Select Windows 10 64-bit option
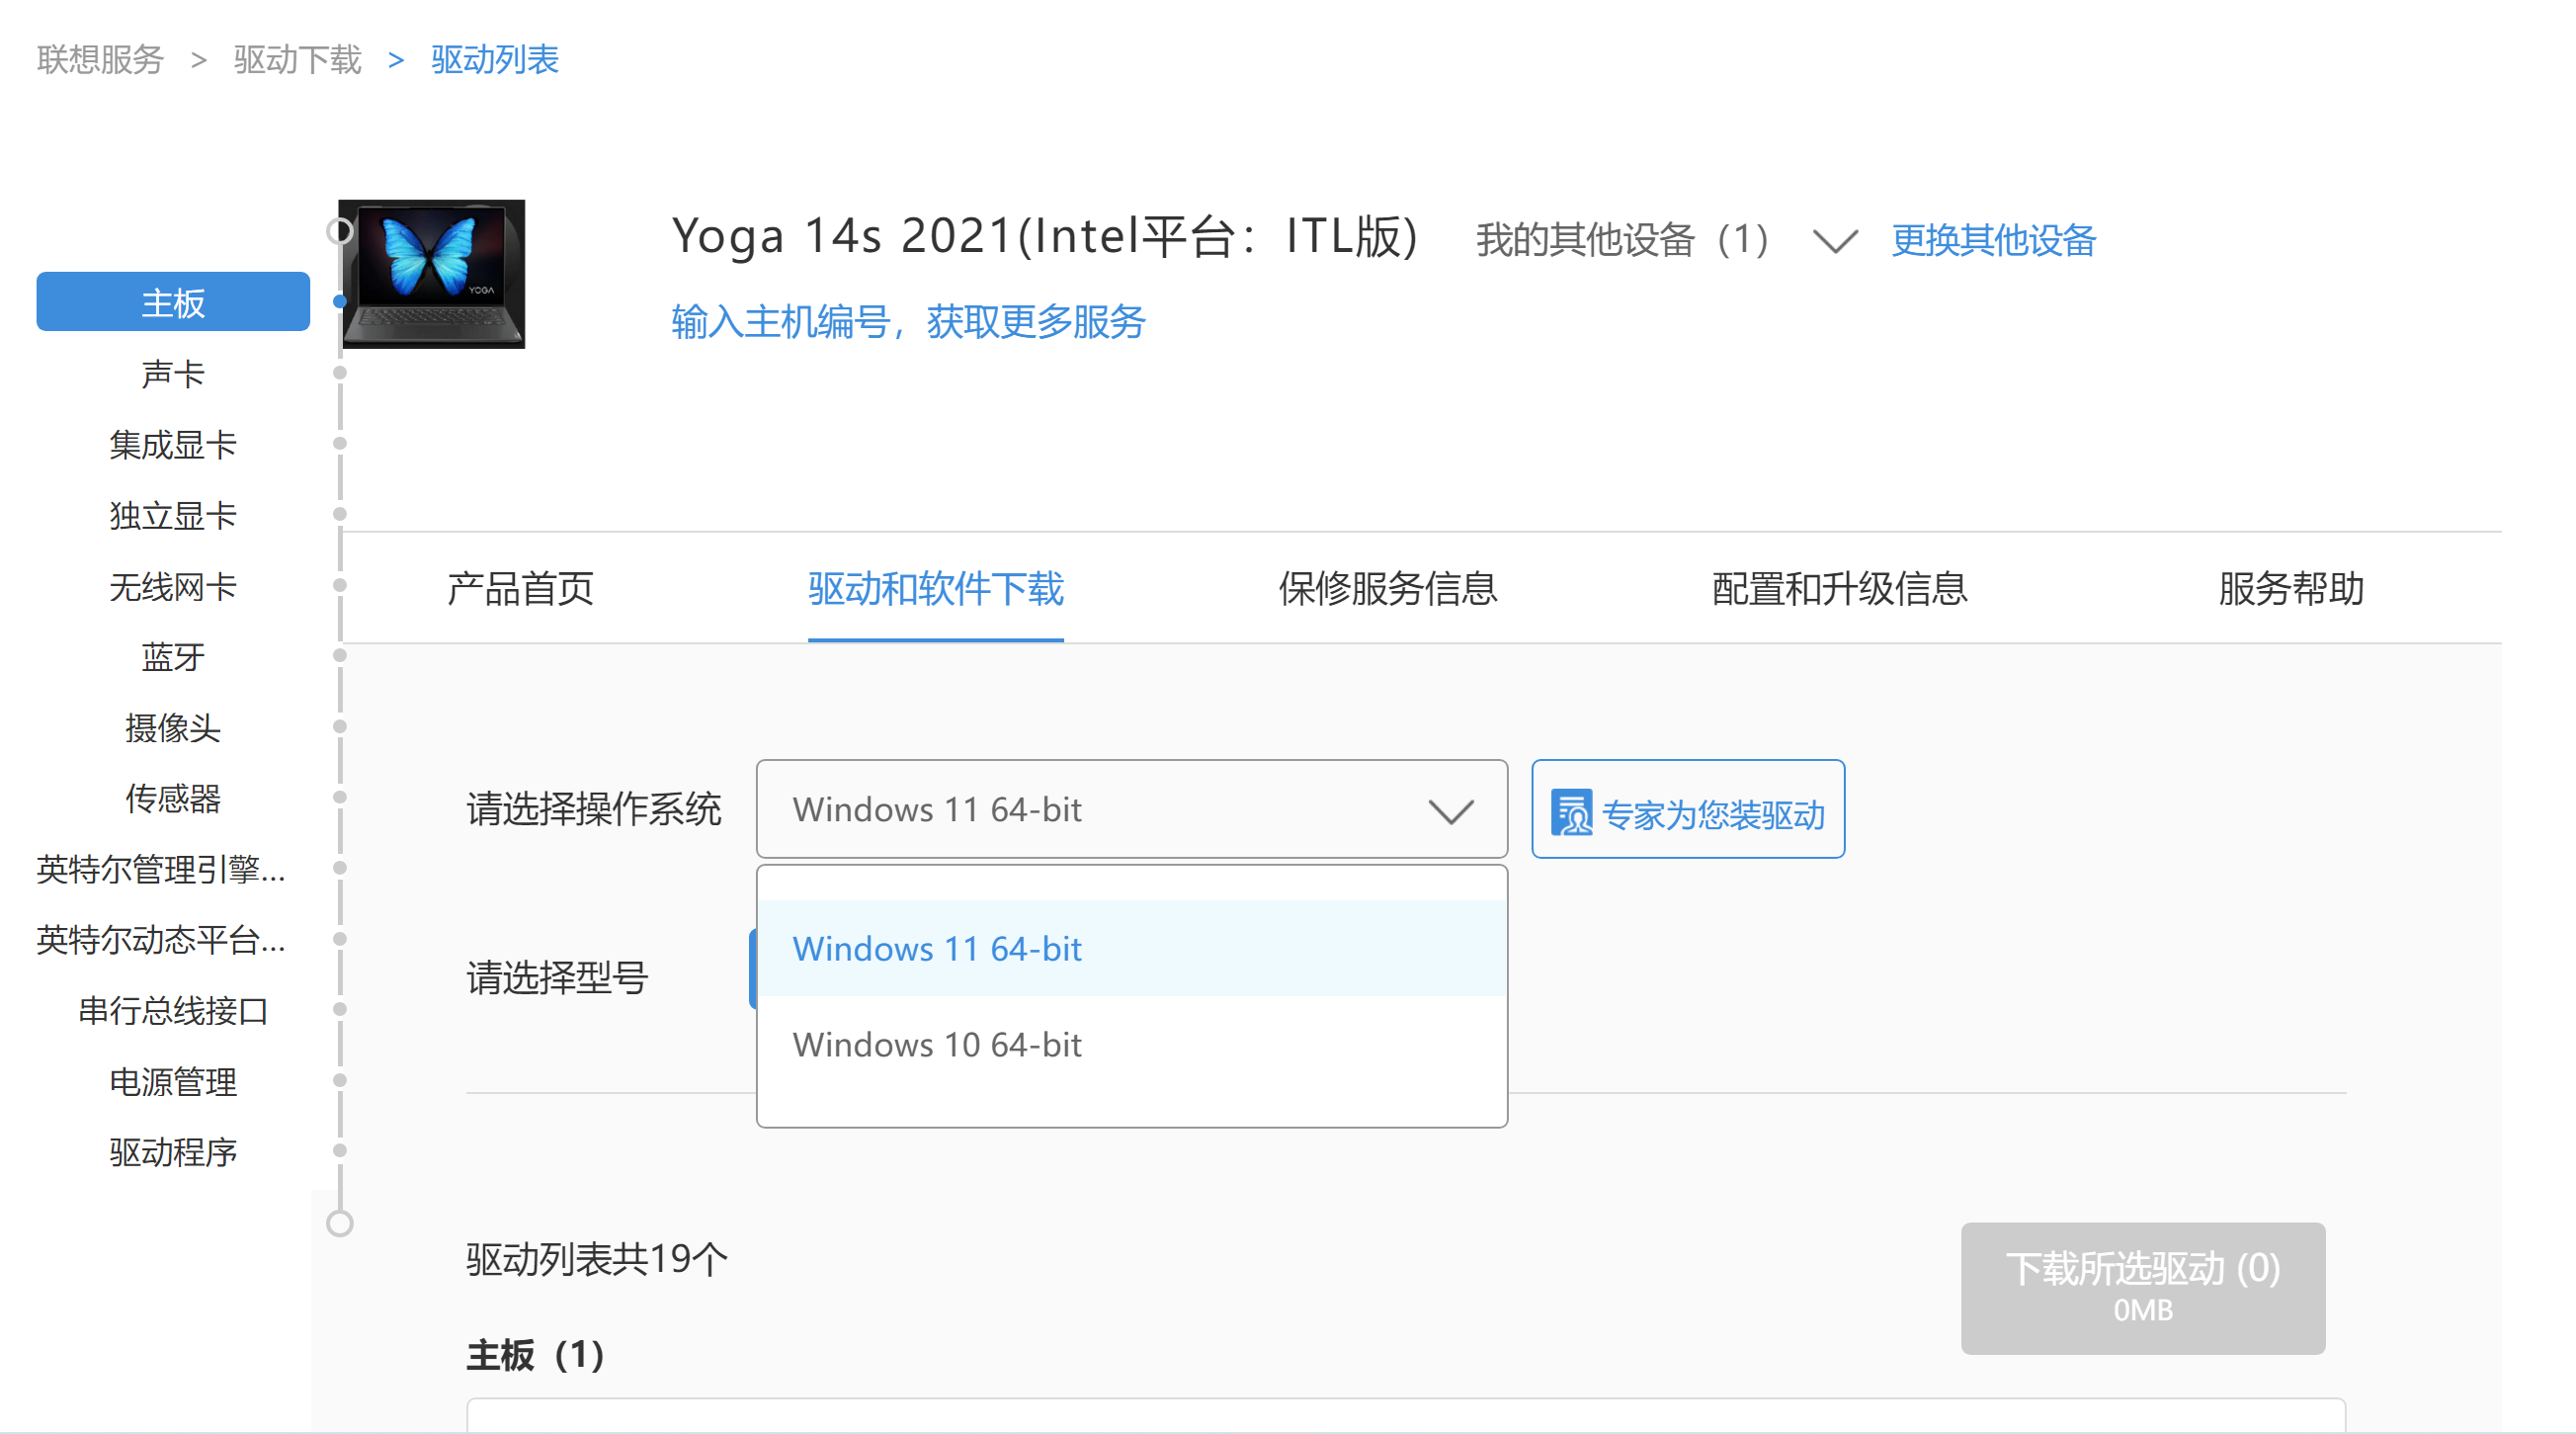The width and height of the screenshot is (2576, 1434). coord(1132,1044)
